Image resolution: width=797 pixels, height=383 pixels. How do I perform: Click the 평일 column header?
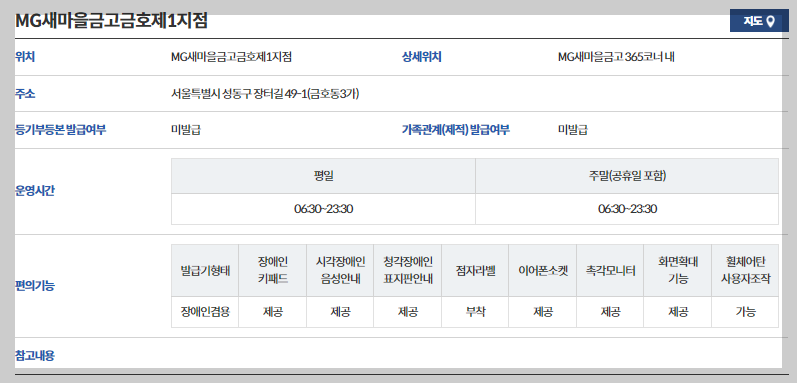323,176
